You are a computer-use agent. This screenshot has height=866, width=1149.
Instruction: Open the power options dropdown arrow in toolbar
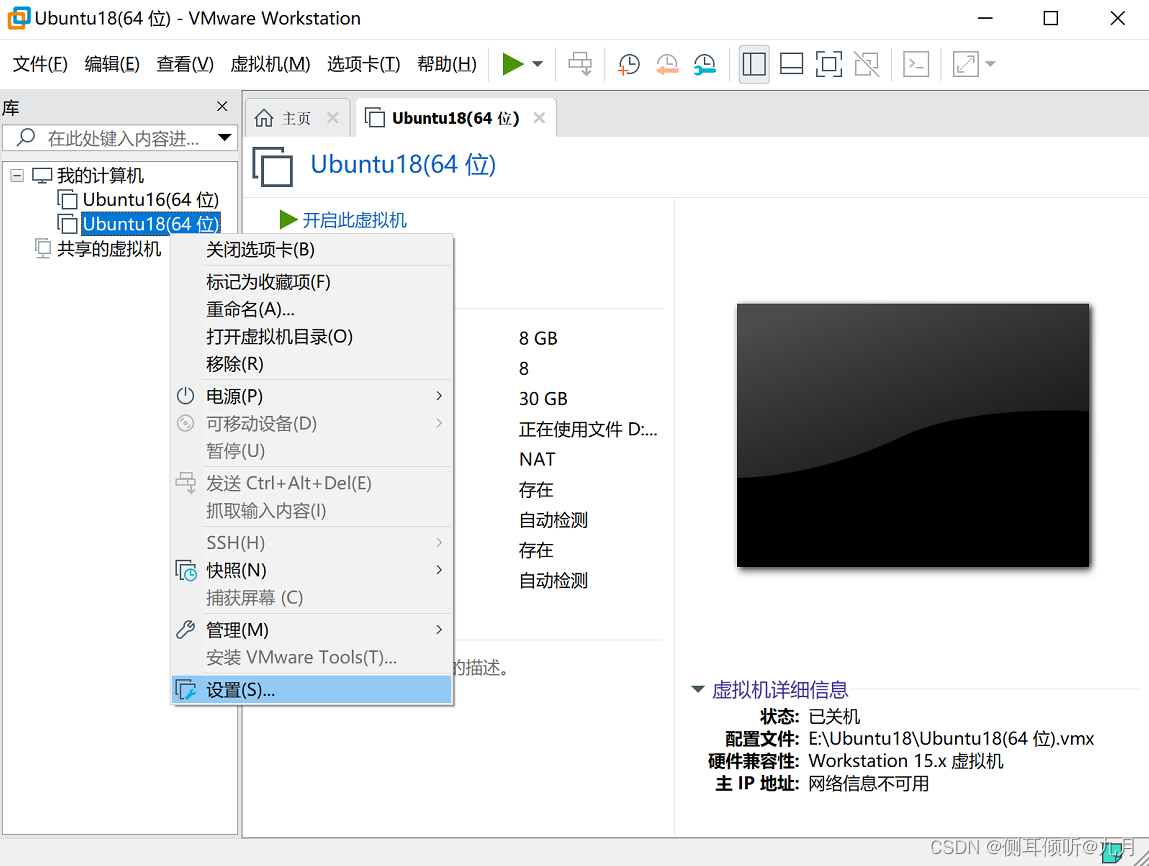click(x=537, y=64)
